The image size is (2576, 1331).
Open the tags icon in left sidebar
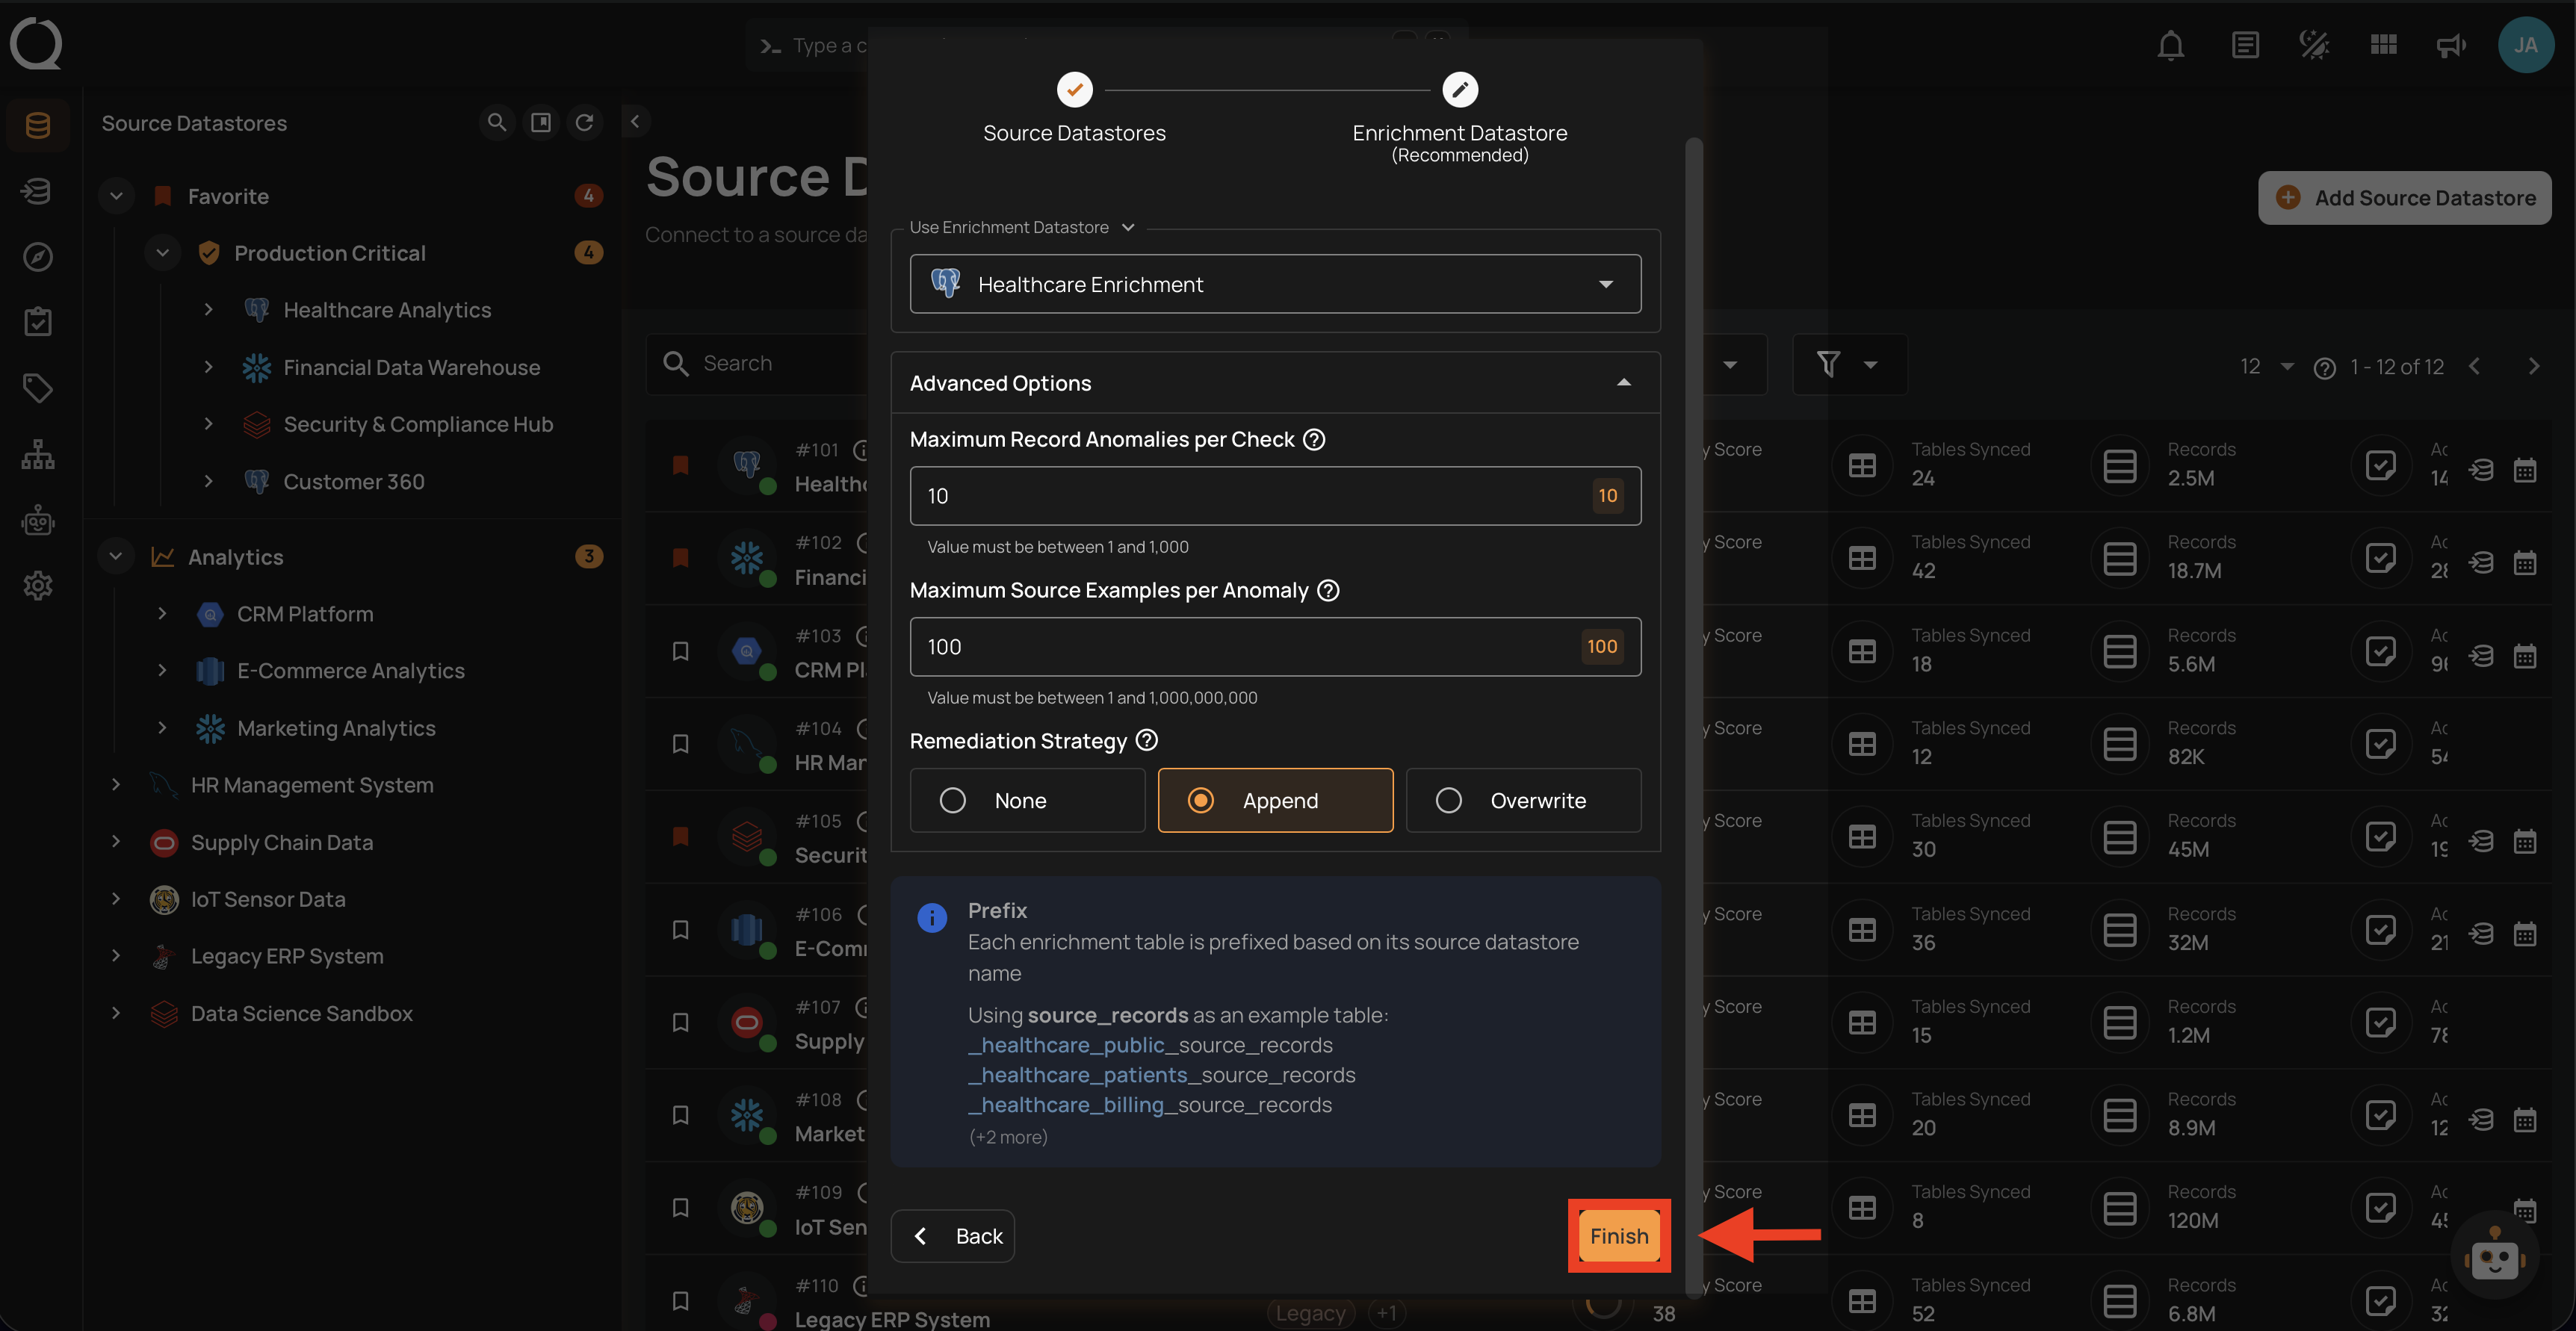click(x=38, y=388)
